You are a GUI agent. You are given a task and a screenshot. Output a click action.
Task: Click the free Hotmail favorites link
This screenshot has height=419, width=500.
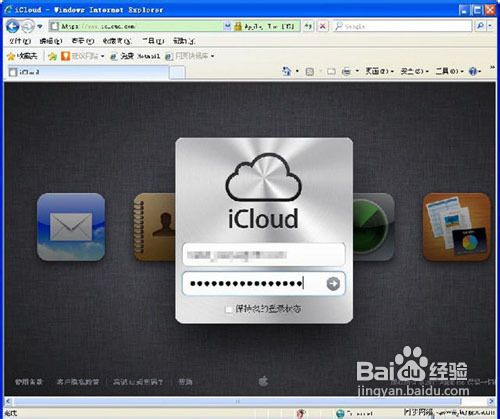click(x=135, y=56)
